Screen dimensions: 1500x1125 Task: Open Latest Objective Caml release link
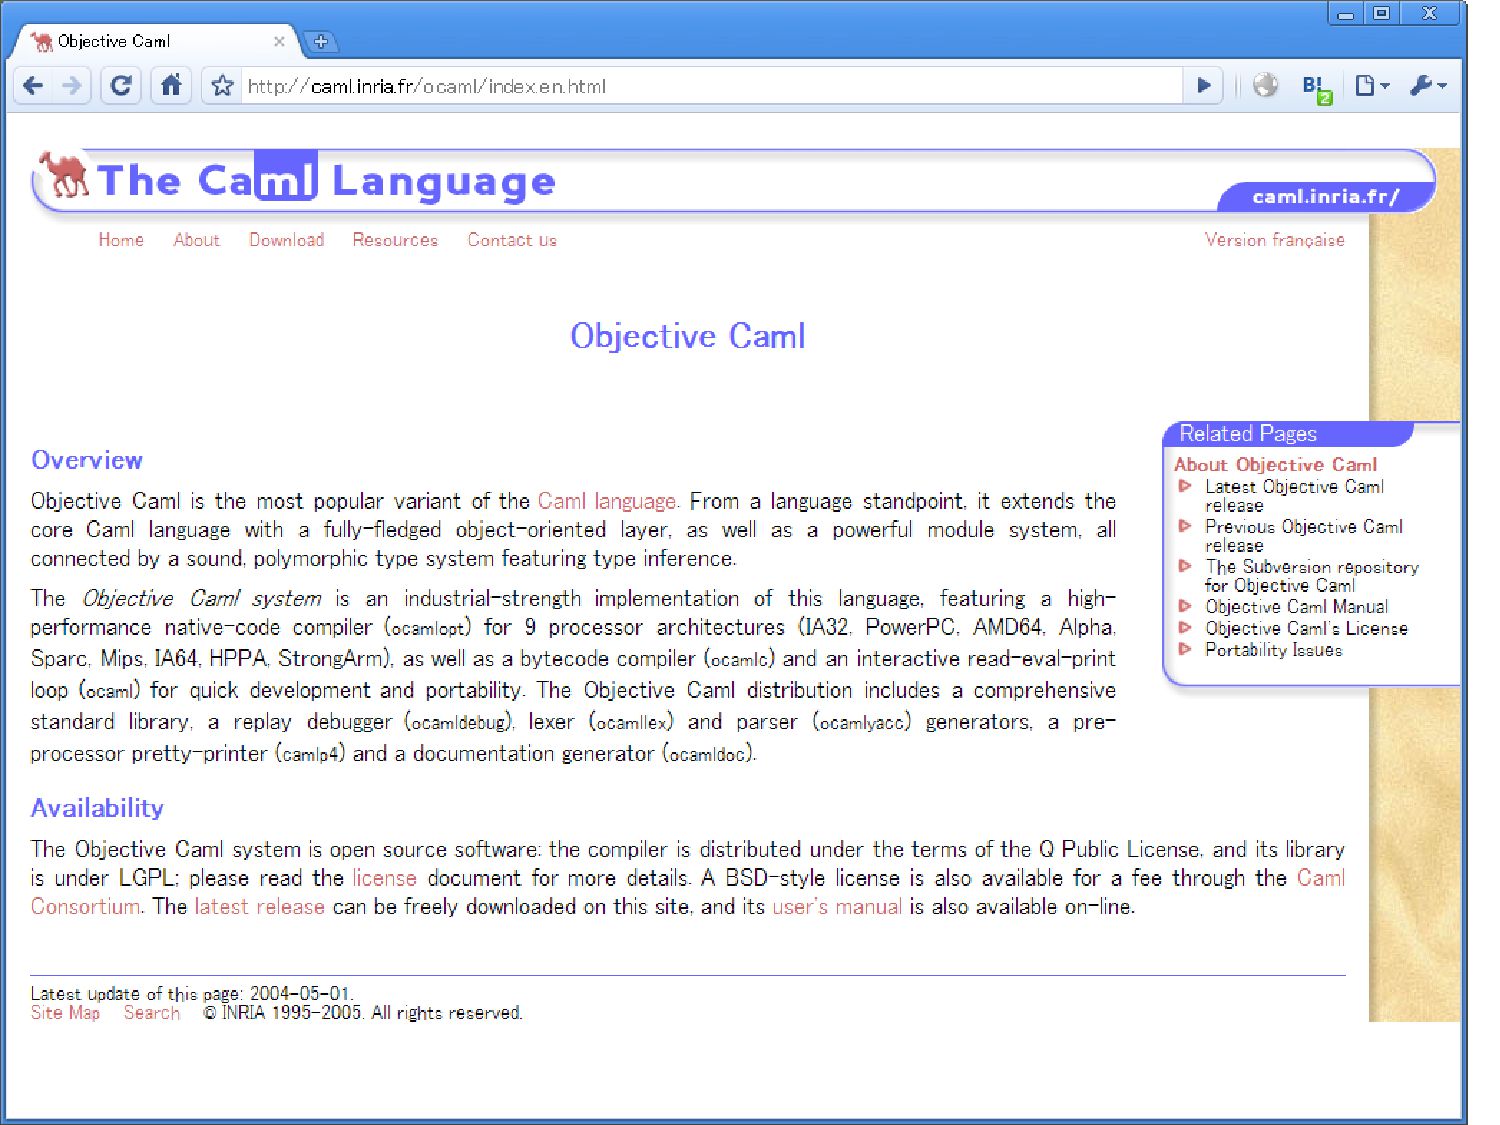tap(1294, 496)
